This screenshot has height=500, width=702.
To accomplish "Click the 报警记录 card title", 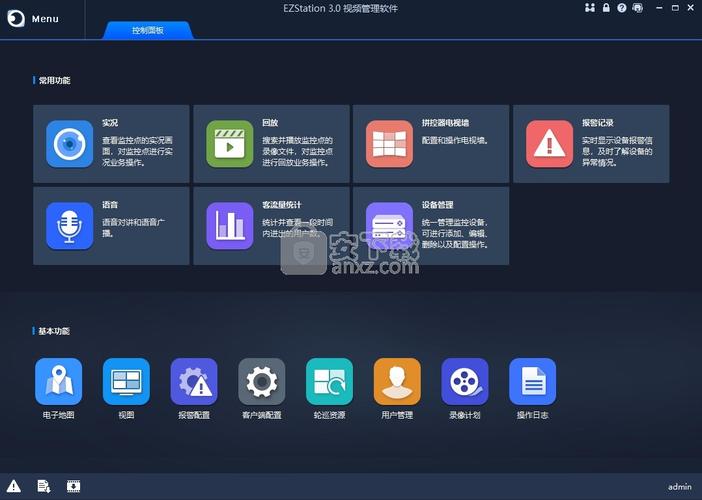I will tap(598, 123).
